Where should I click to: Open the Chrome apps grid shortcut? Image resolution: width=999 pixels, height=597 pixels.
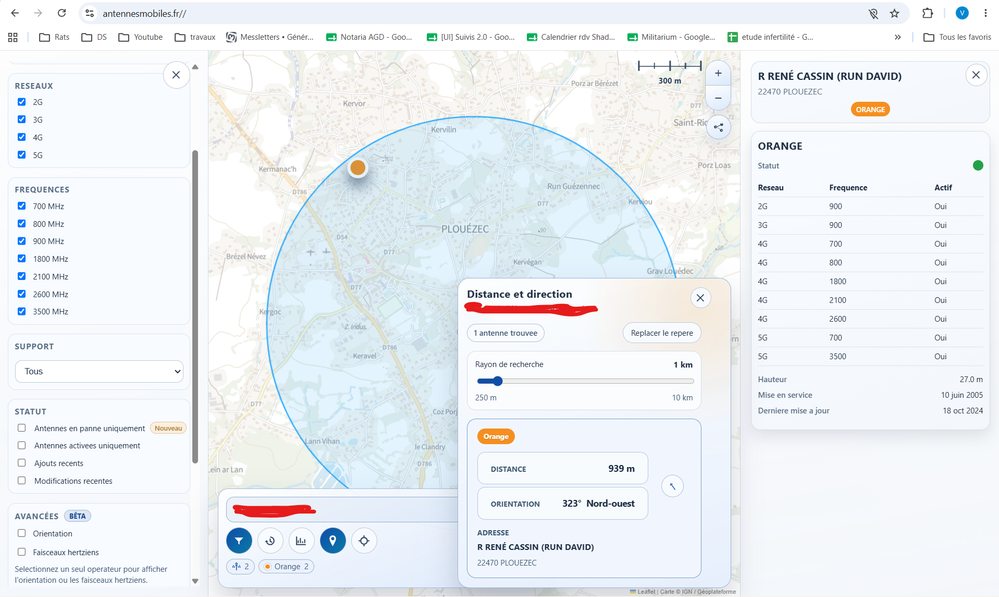[x=13, y=37]
